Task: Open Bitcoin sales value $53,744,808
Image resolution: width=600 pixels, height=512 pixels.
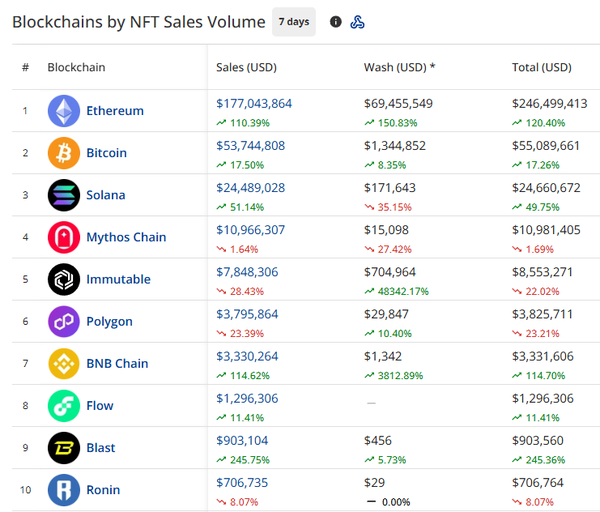Action: pyautogui.click(x=250, y=146)
